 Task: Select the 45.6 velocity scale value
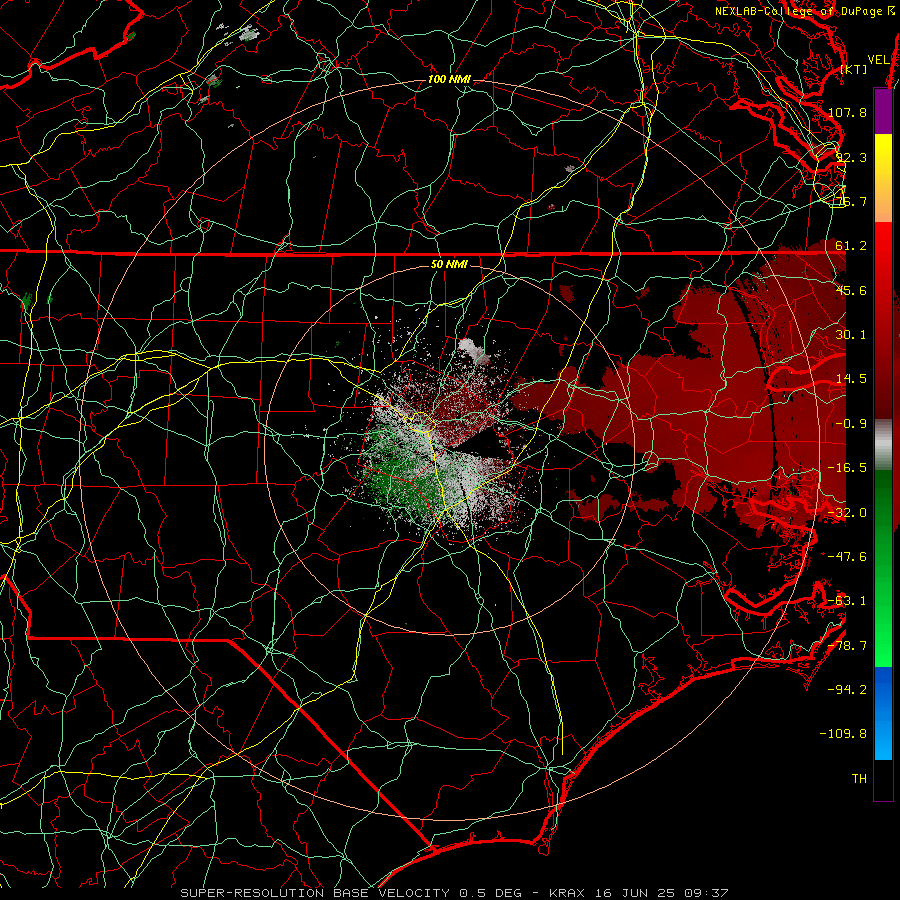pos(851,290)
